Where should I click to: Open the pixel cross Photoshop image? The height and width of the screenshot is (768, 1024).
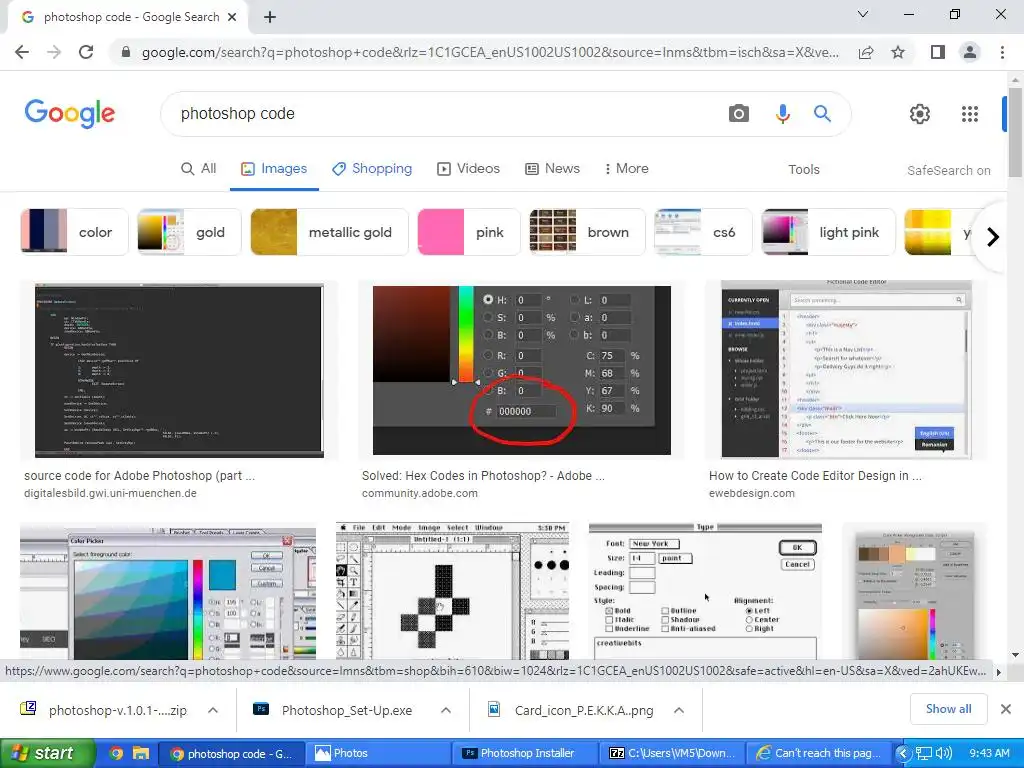[x=453, y=591]
